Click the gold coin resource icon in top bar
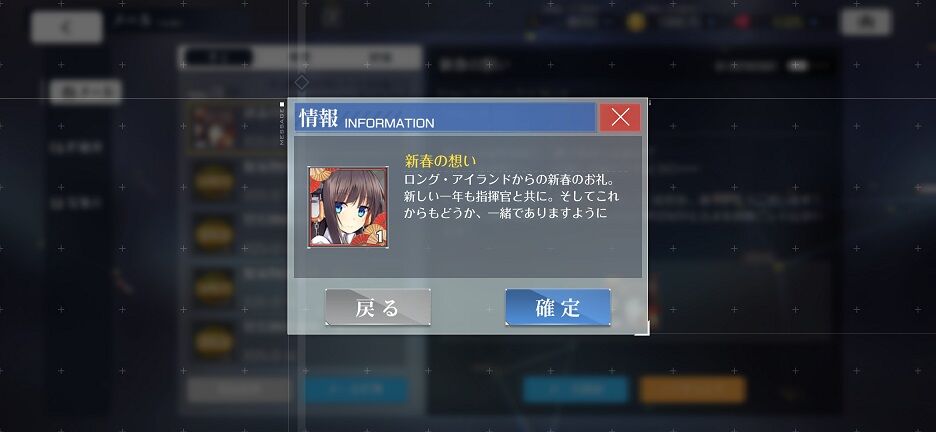936x432 pixels. pos(635,22)
